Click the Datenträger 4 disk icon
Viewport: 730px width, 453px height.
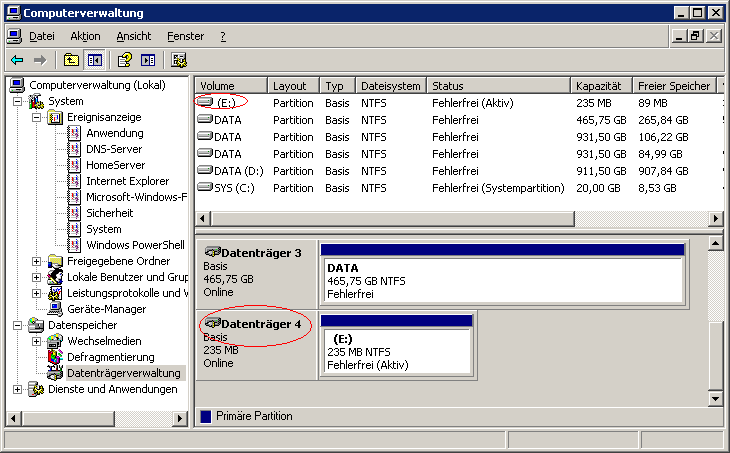pos(211,324)
